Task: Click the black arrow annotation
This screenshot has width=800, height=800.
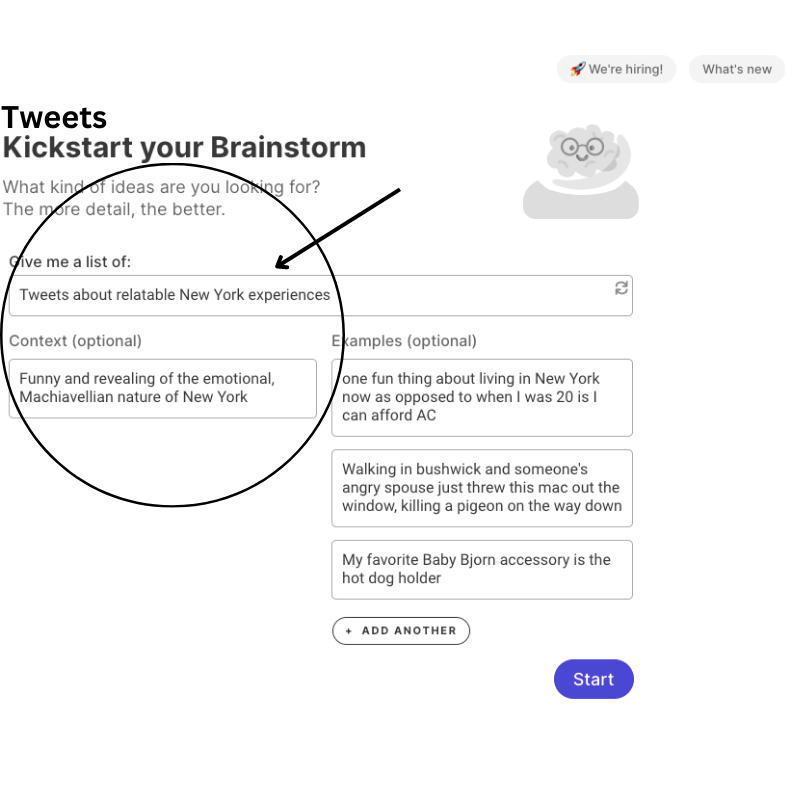Action: (x=338, y=227)
